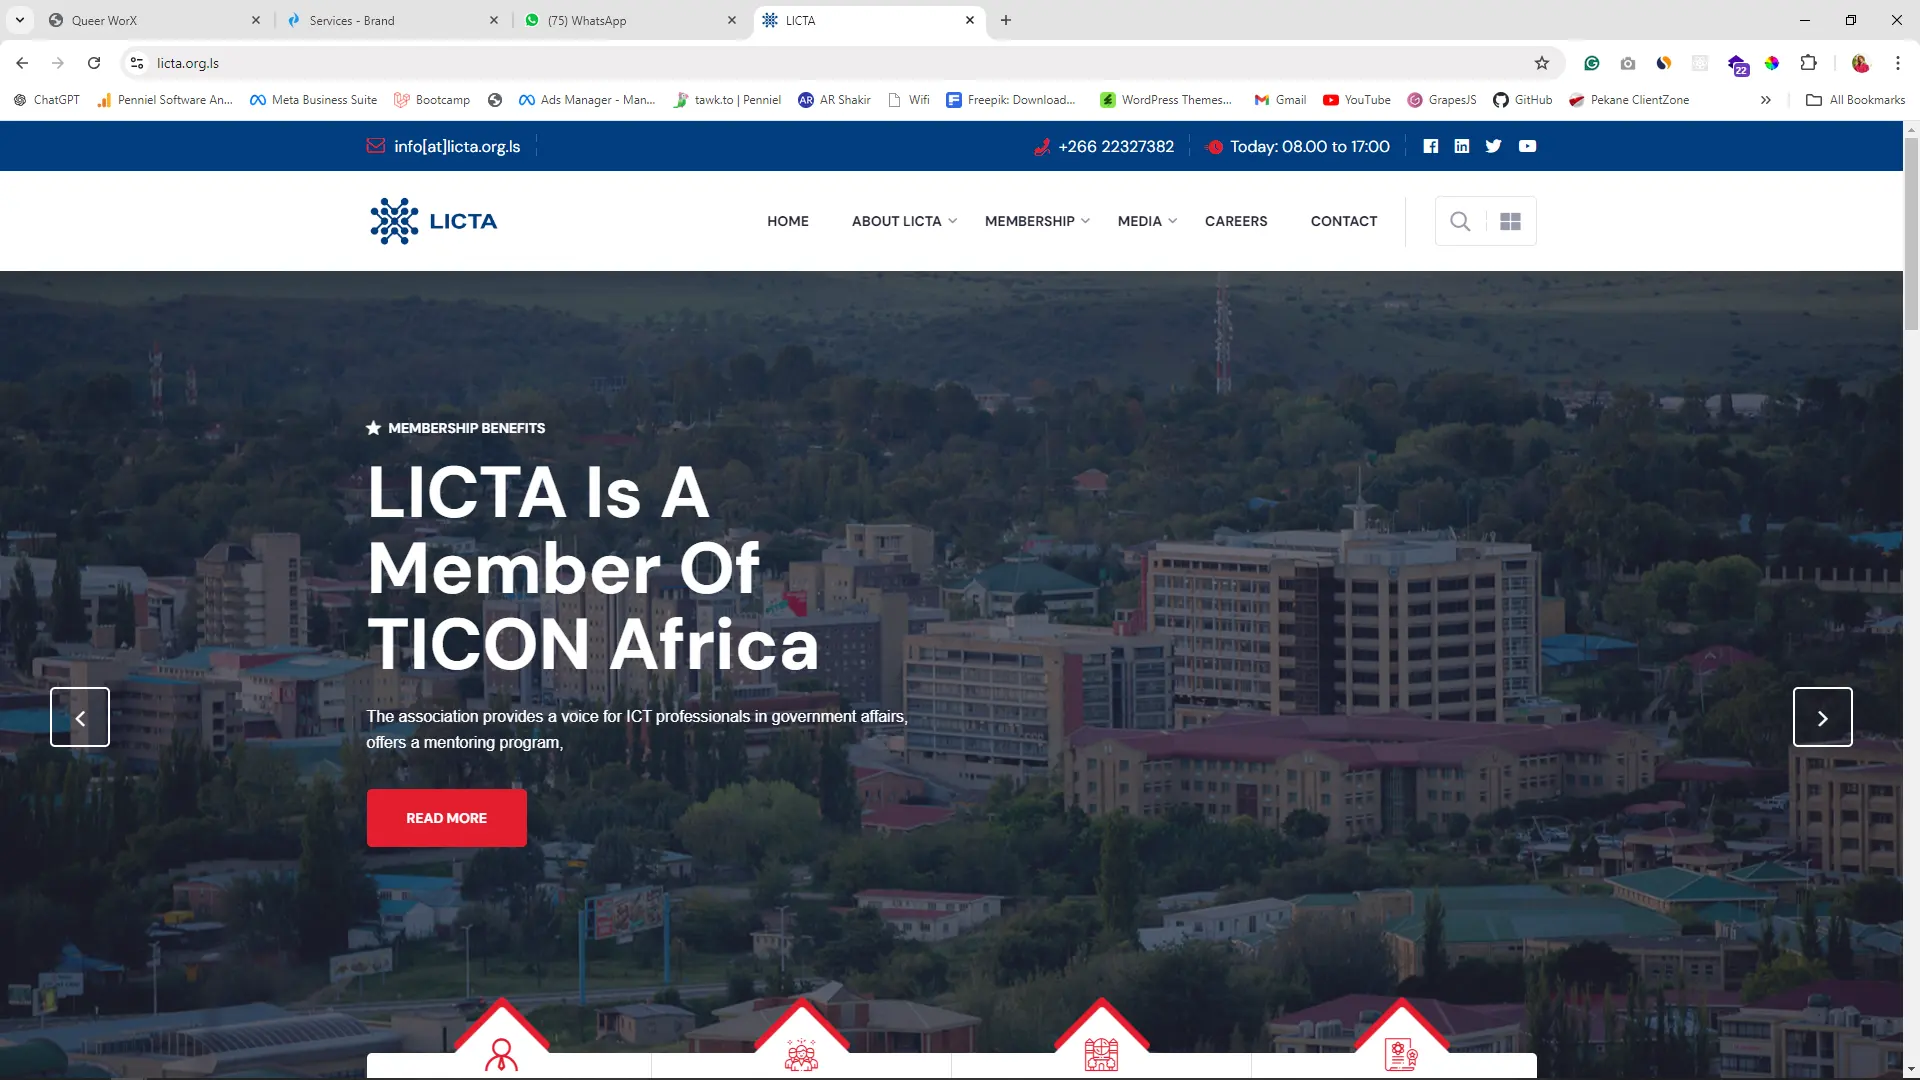1920x1080 pixels.
Task: Expand the ABOUT LICTA dropdown menu
Action: click(904, 221)
